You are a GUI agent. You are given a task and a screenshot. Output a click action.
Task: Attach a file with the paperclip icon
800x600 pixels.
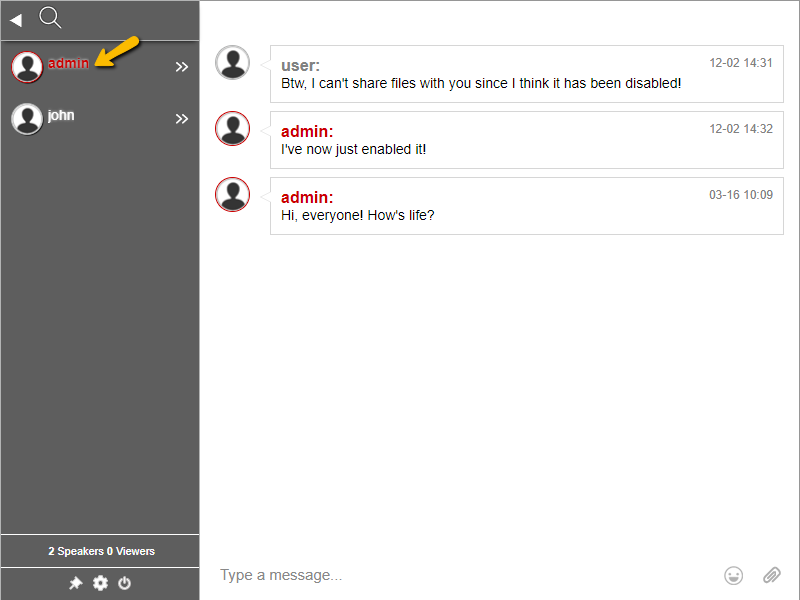click(771, 575)
